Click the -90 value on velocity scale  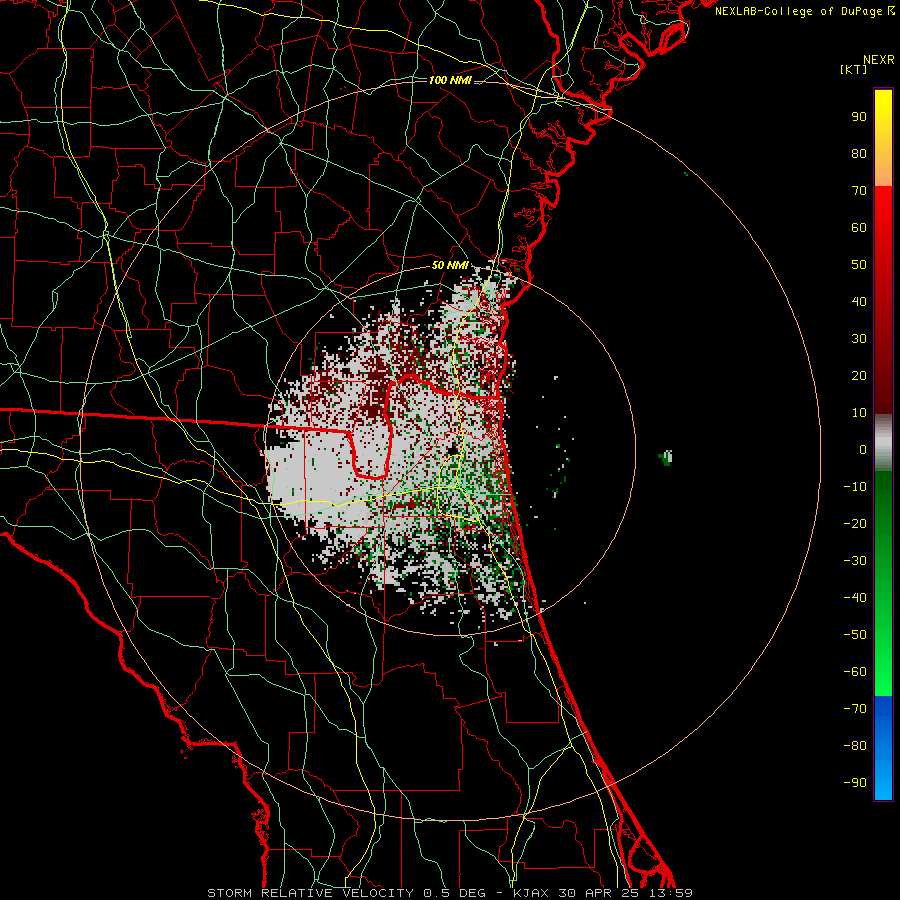coord(855,783)
